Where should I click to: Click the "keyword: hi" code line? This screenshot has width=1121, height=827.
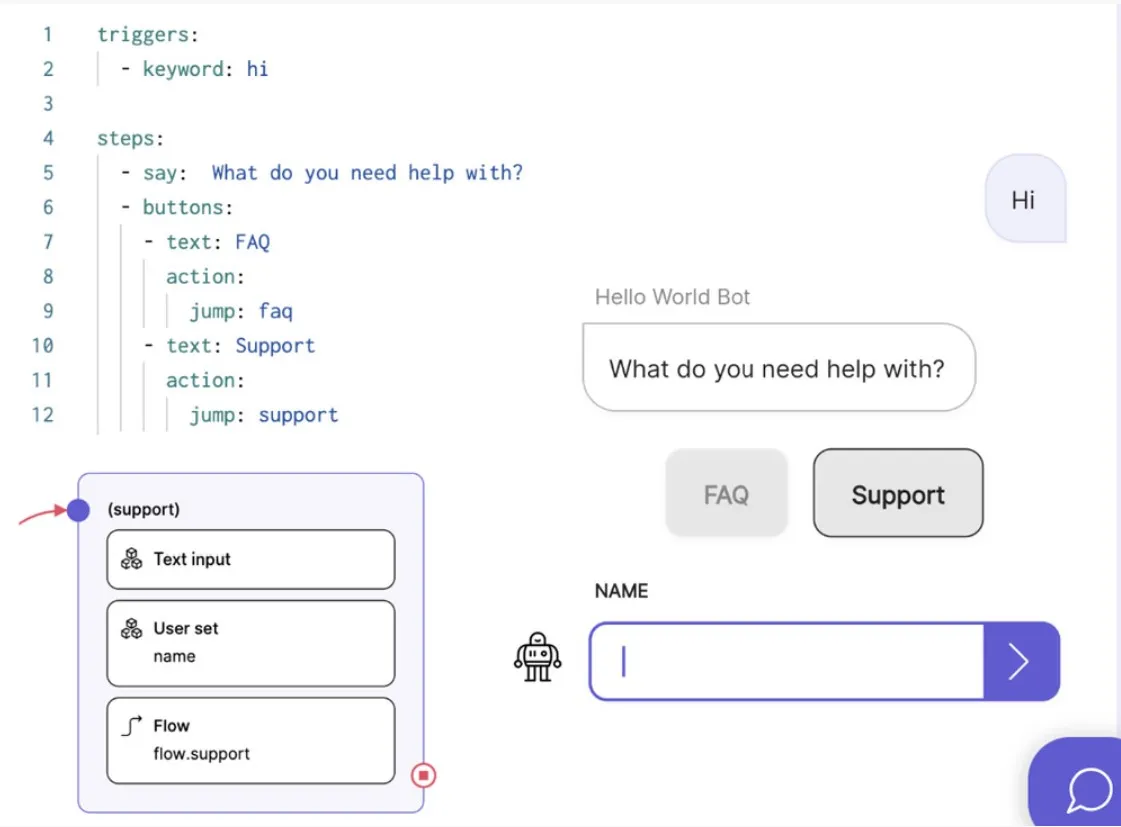coord(205,69)
